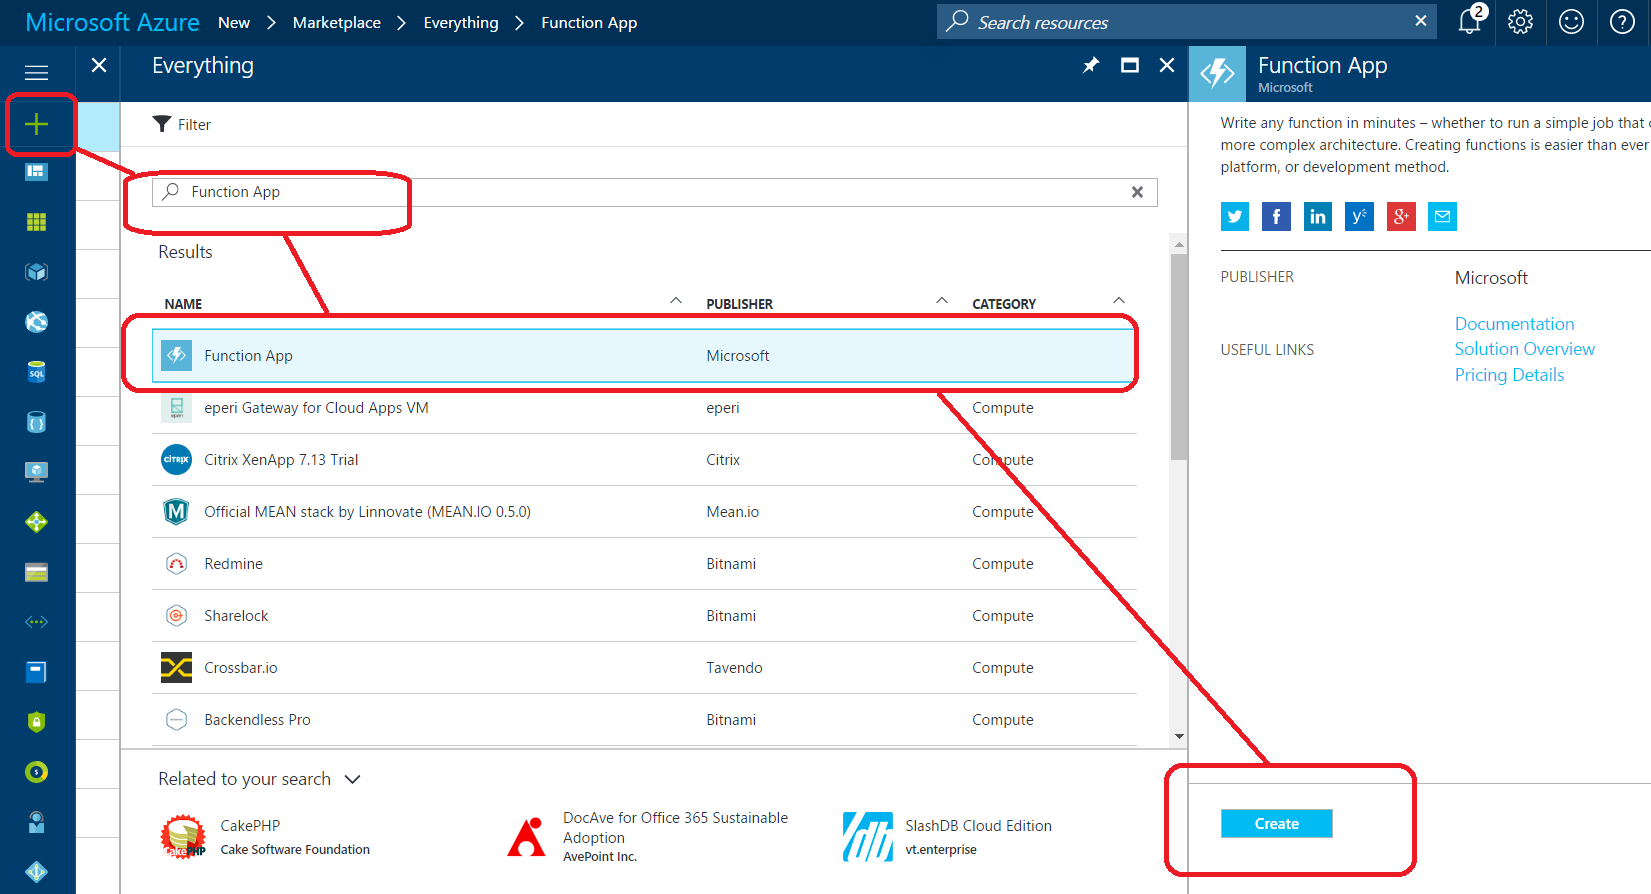
Task: Open the help question mark icon
Action: (1622, 22)
